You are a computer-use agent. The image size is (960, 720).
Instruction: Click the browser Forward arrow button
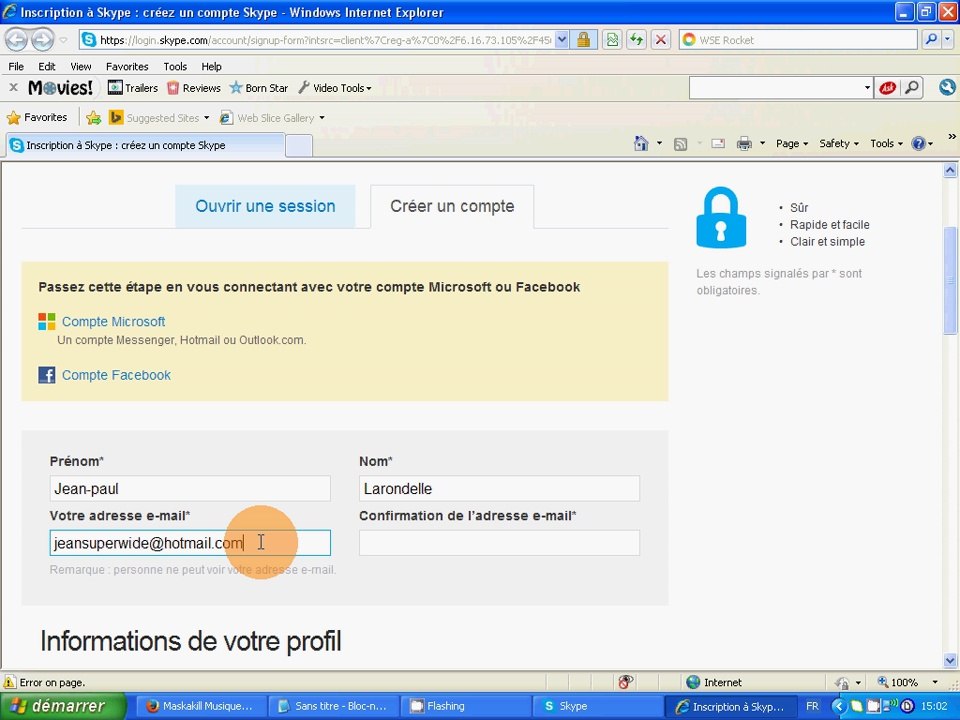pyautogui.click(x=42, y=40)
